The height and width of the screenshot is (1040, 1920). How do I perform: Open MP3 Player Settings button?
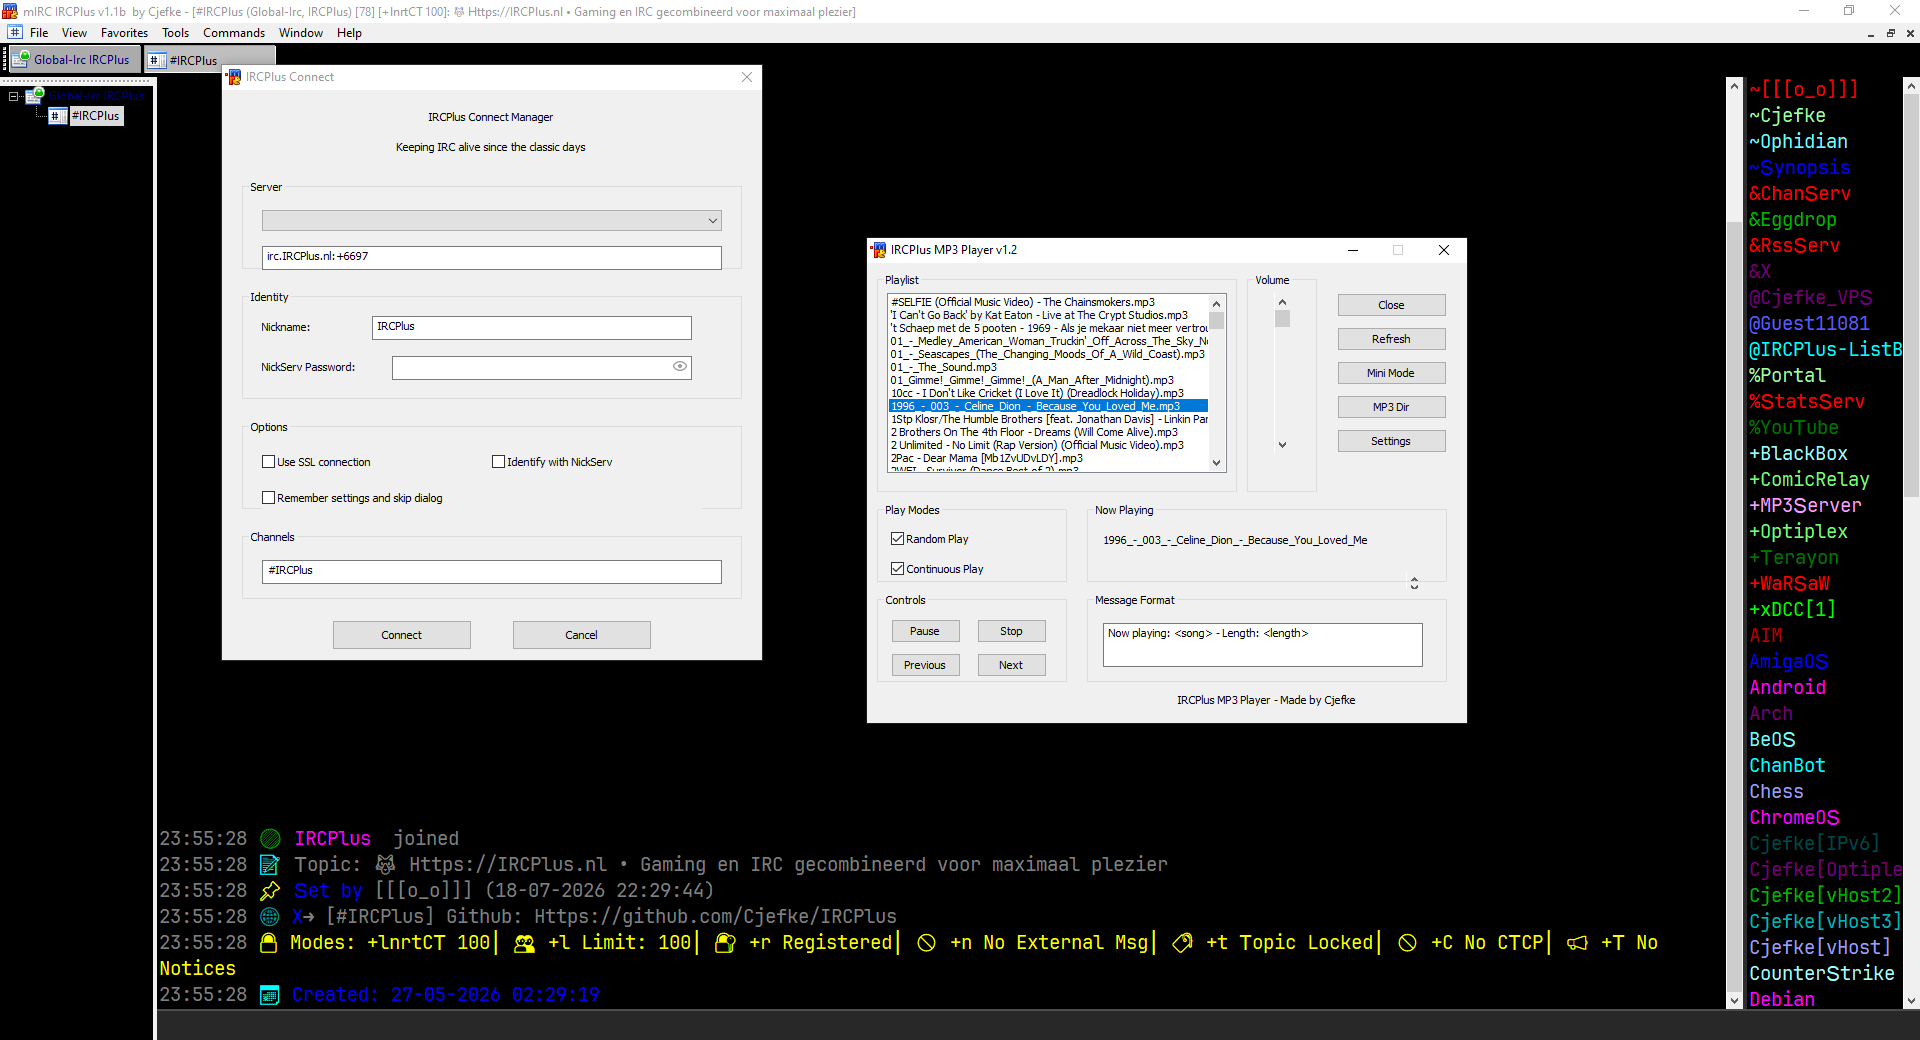click(x=1391, y=441)
